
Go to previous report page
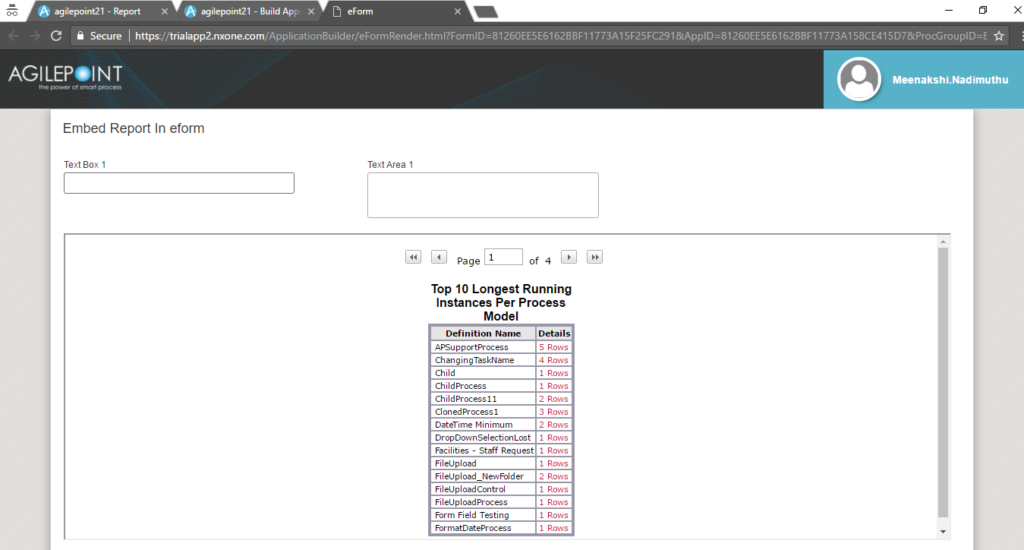[439, 257]
